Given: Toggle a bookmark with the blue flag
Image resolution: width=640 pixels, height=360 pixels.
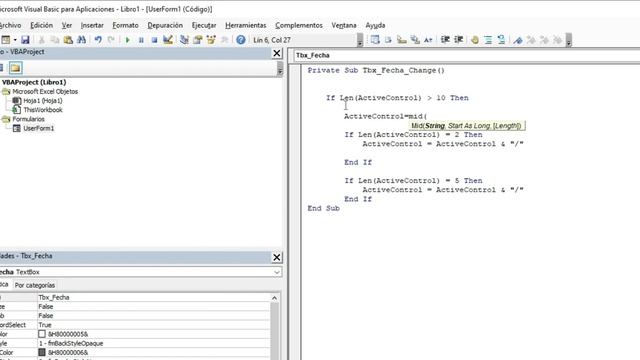Looking at the screenshot, I should pyautogui.click(x=518, y=40).
